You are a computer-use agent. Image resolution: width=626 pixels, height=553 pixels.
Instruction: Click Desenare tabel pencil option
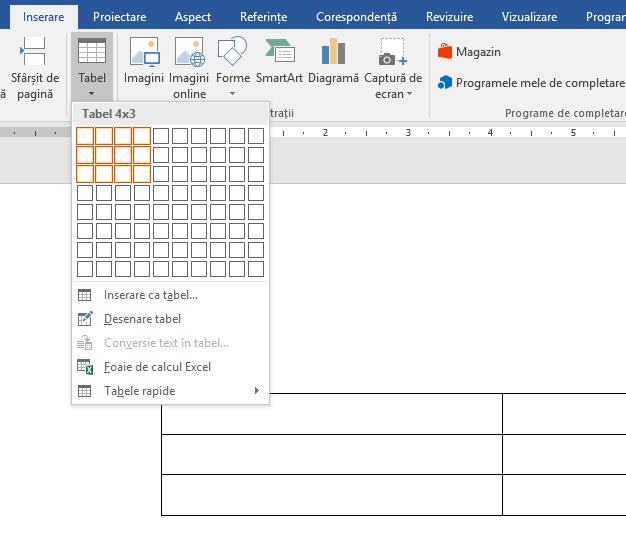pyautogui.click(x=142, y=319)
